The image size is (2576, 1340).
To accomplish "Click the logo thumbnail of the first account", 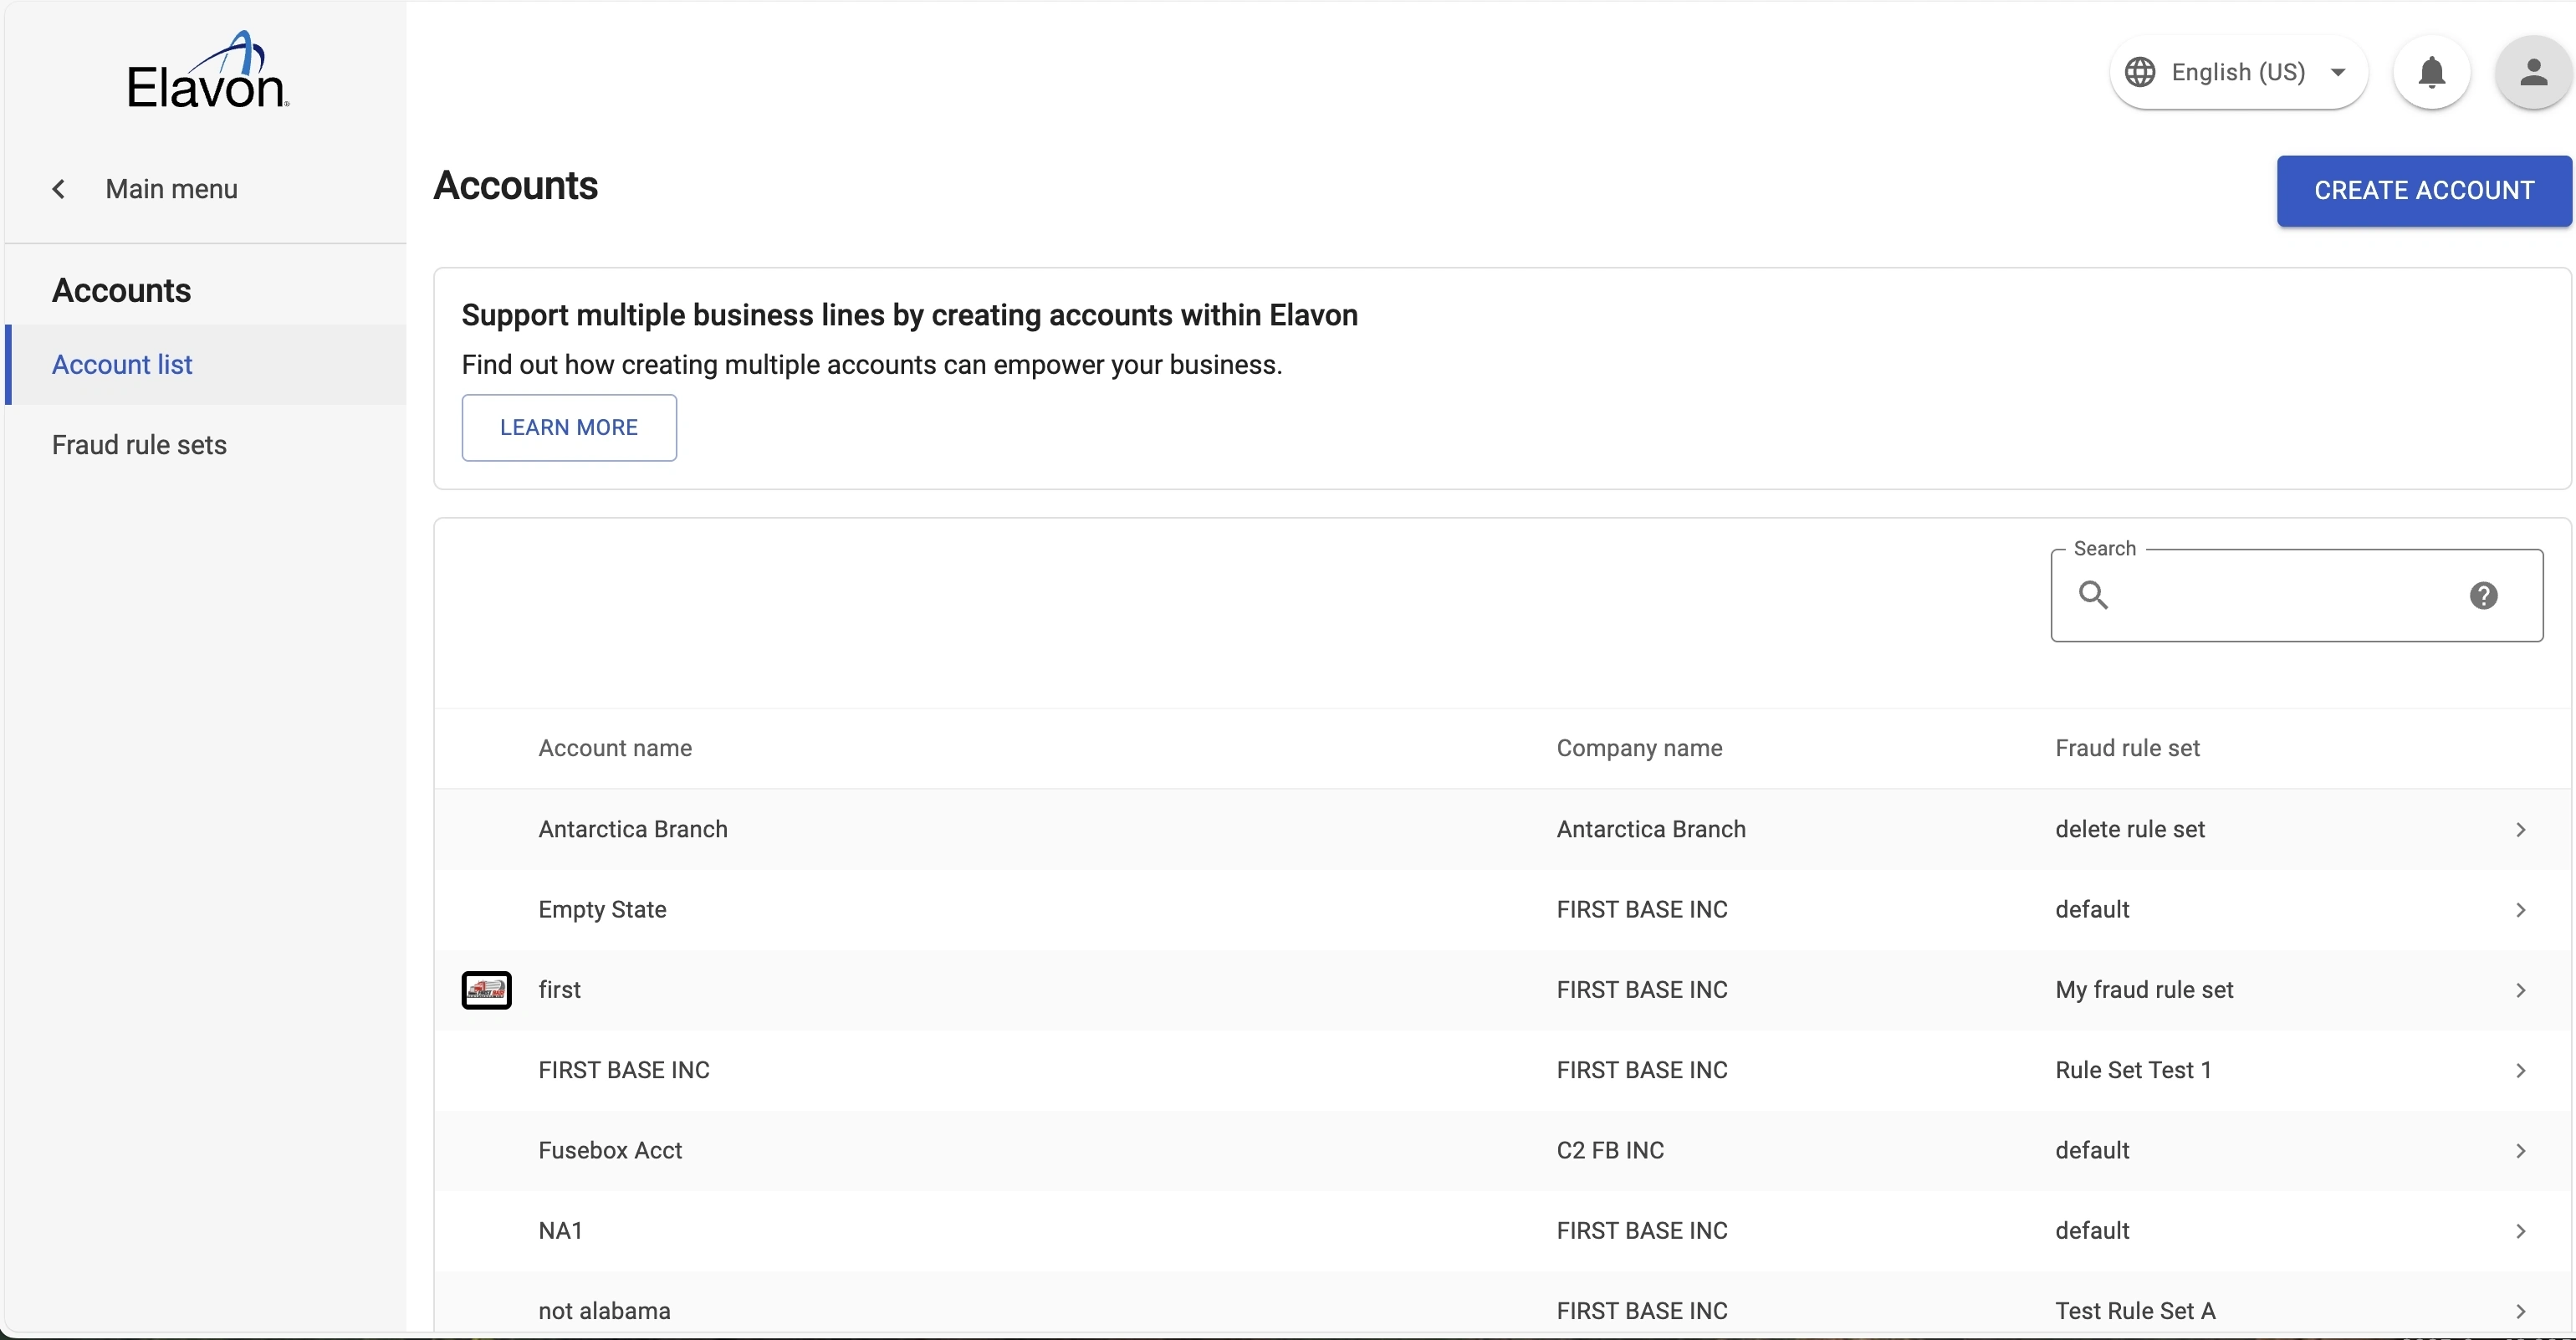I will click(486, 990).
